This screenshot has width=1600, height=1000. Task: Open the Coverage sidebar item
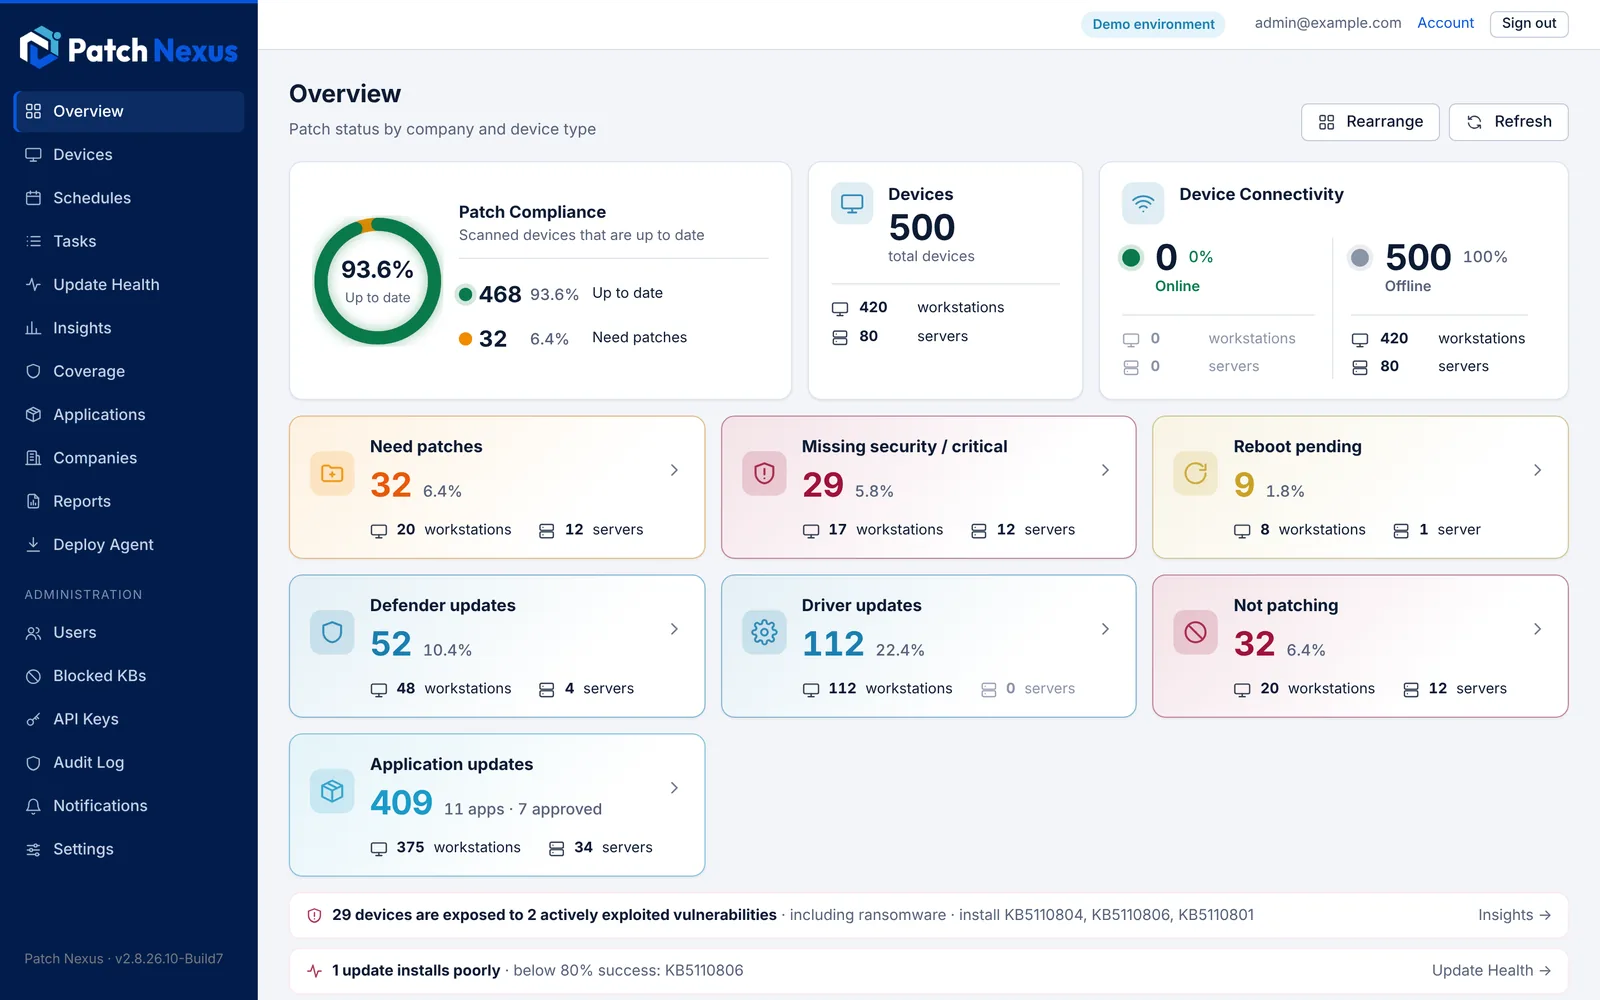(129, 371)
